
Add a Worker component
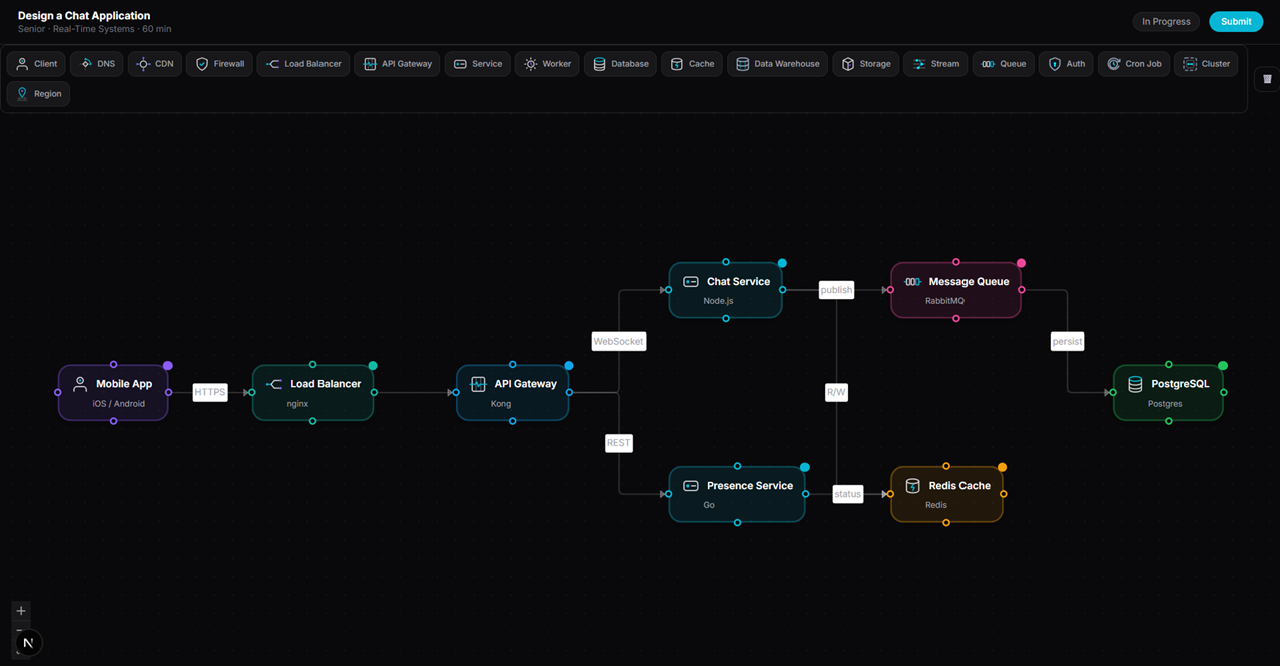pos(546,63)
